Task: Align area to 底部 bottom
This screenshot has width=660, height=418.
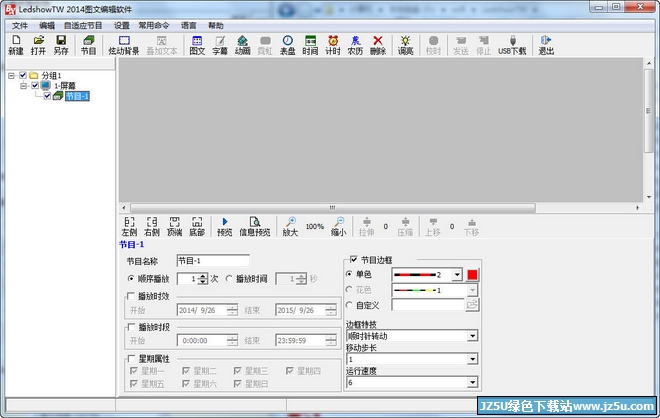Action: 197,226
